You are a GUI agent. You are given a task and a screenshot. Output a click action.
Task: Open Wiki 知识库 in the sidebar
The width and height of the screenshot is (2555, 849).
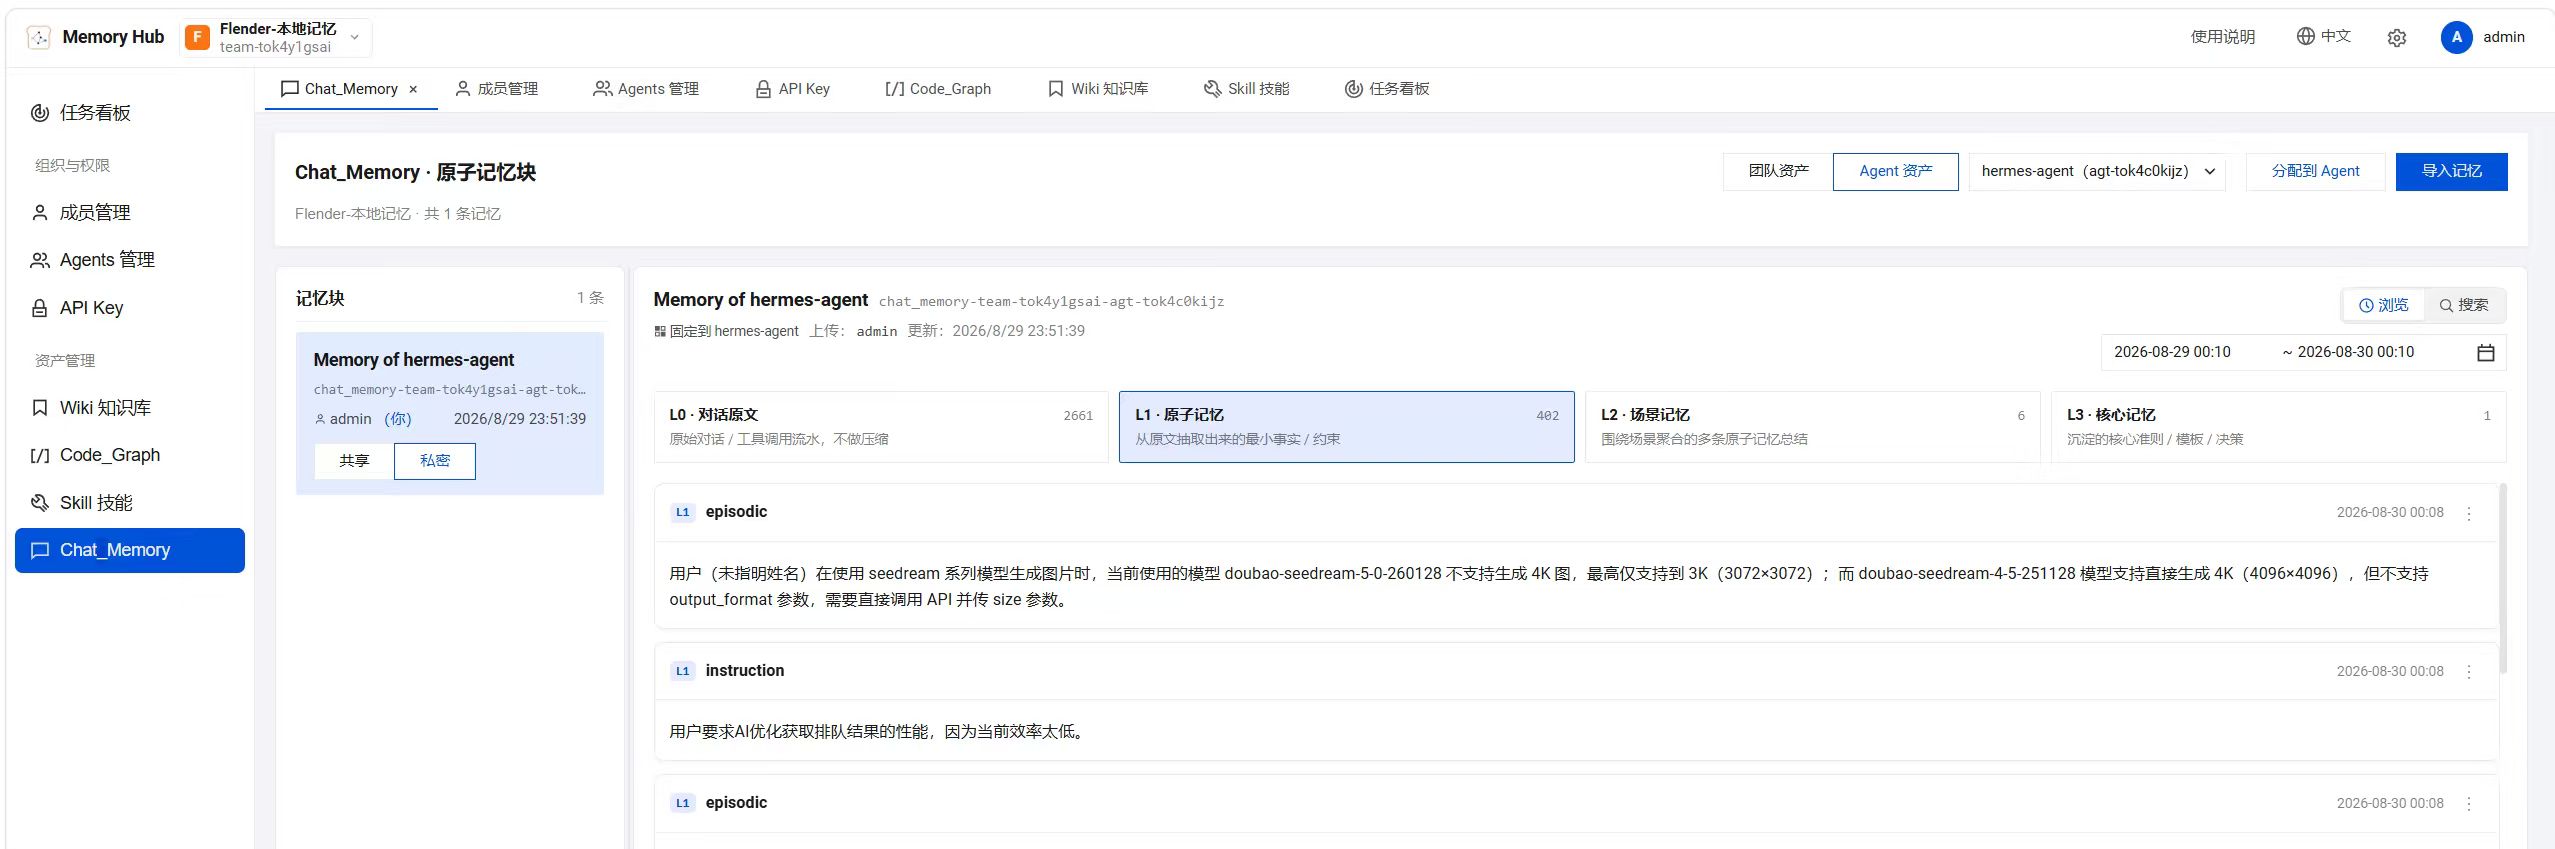click(130, 408)
